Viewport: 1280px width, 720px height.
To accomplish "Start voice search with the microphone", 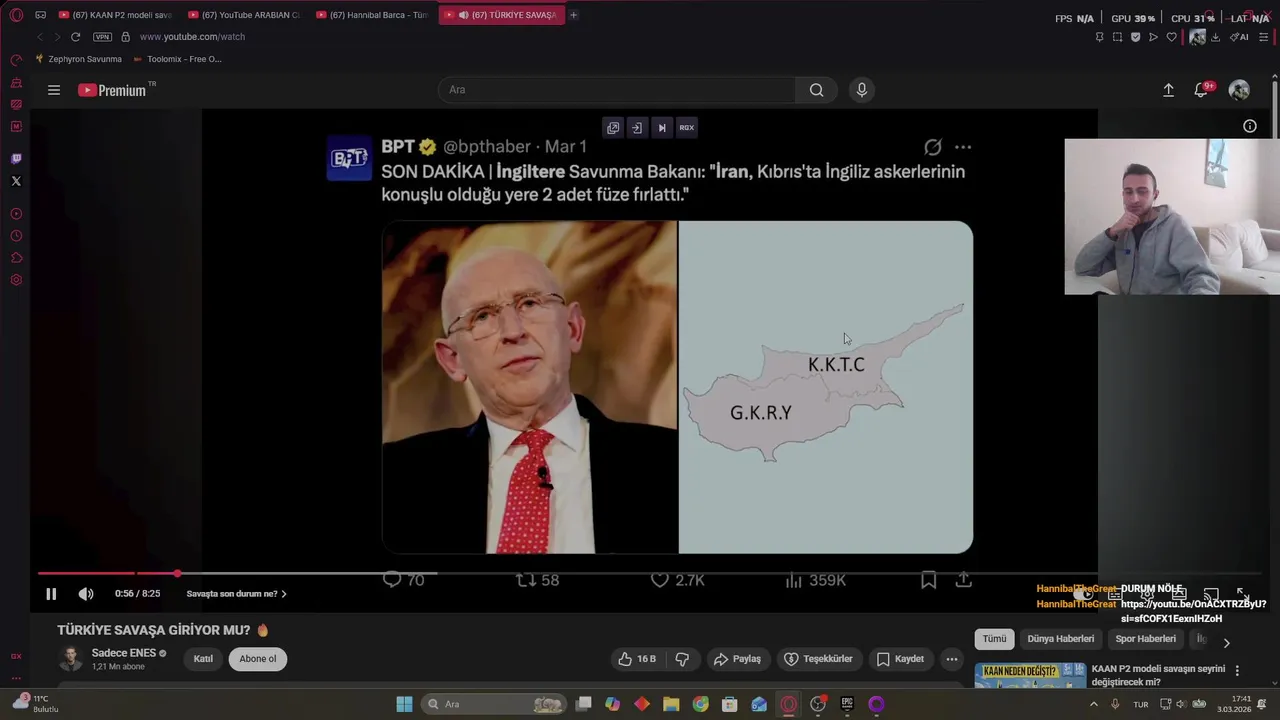I will click(862, 90).
